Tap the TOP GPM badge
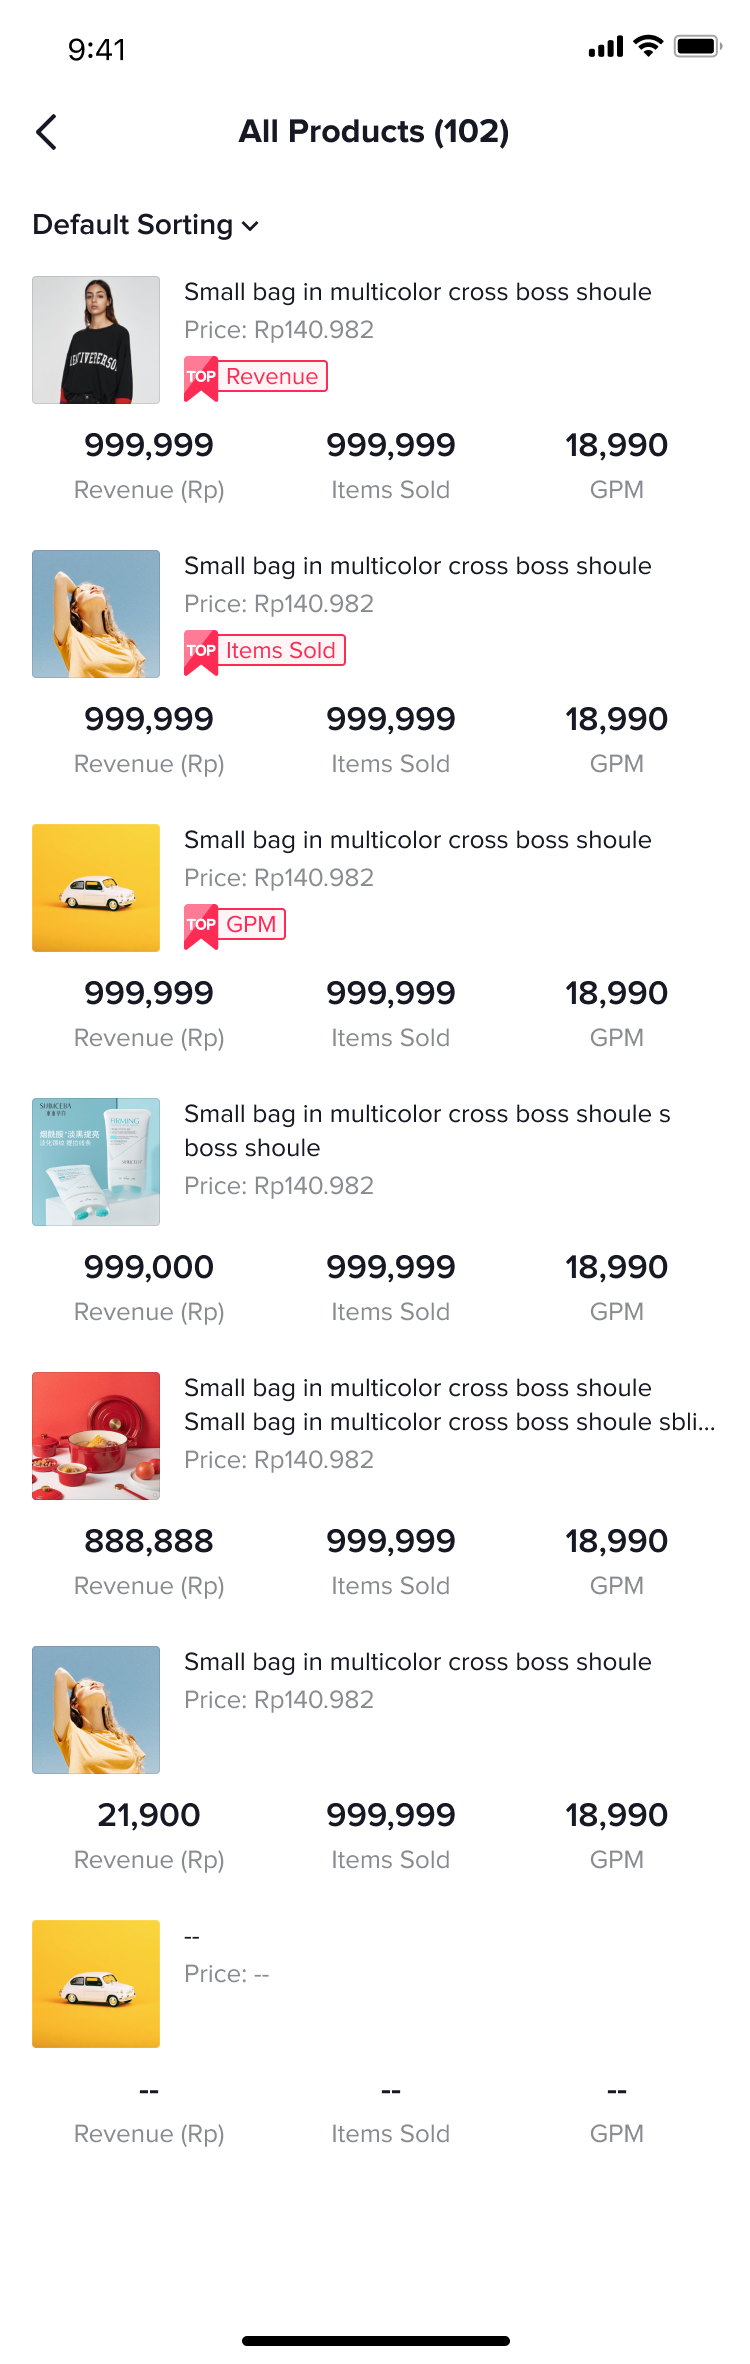Screen dimensions: 750x2364 (235, 925)
